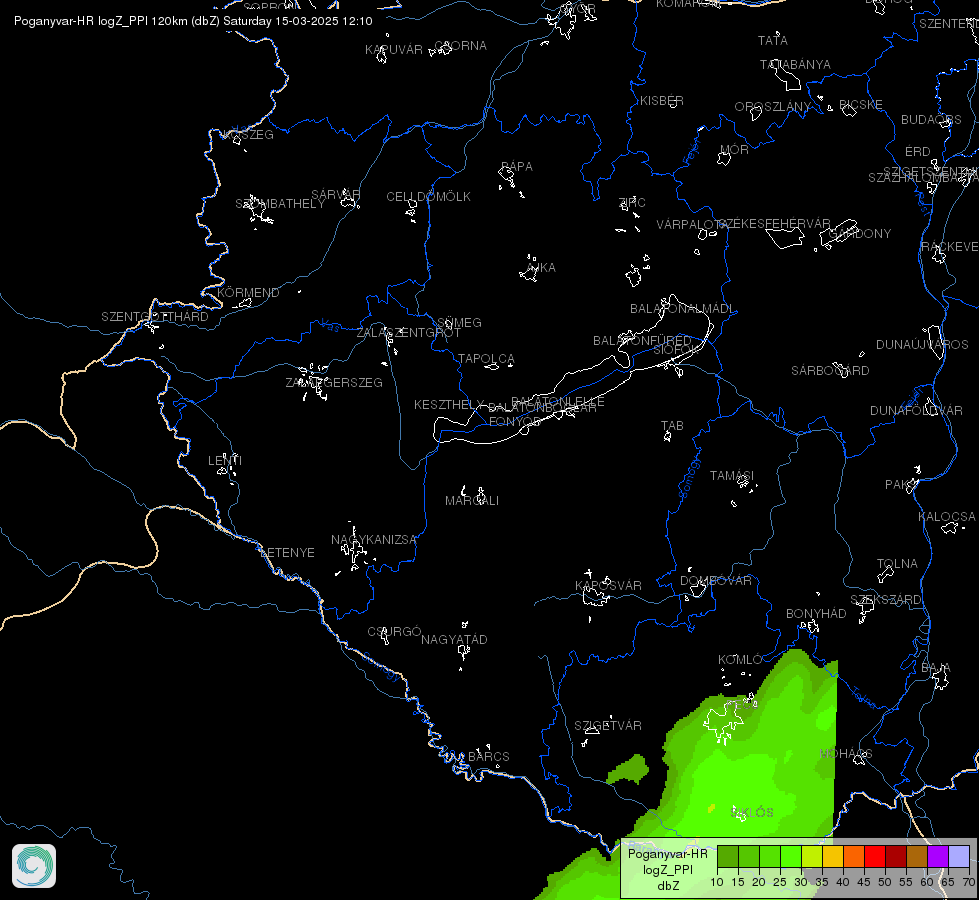Click the 55-60 dBZ brown legend swatch
Screen dimensions: 979x900
click(x=917, y=857)
